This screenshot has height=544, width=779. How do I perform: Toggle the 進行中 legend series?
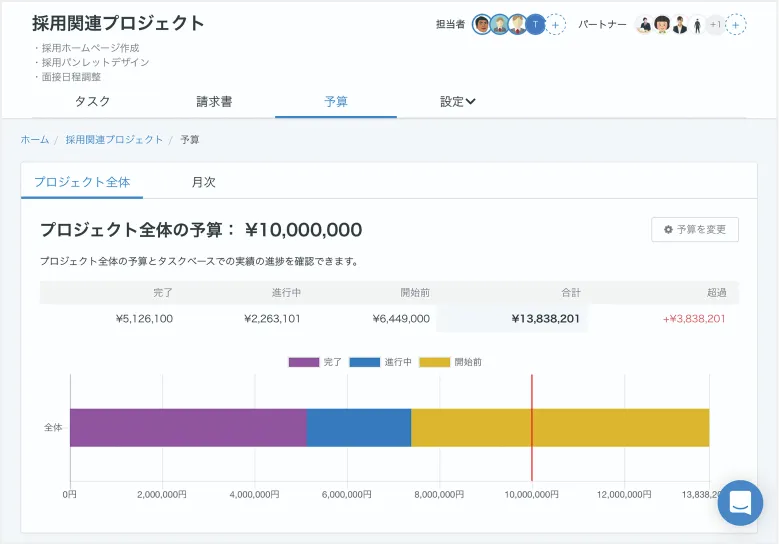[x=381, y=362]
